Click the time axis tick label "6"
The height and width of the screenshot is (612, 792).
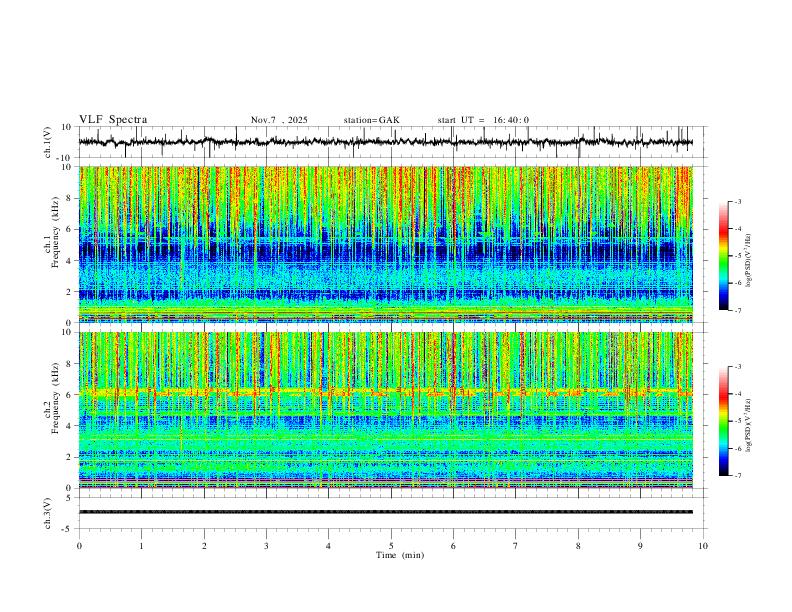click(x=453, y=546)
